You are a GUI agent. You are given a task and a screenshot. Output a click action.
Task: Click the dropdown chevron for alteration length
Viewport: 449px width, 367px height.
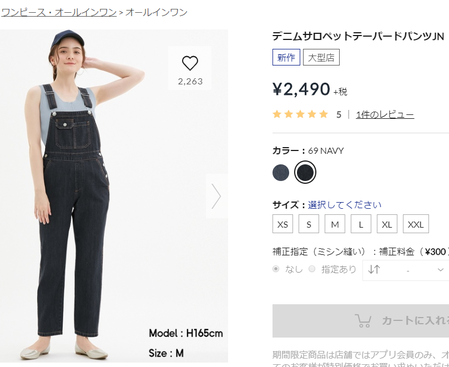coord(440,270)
